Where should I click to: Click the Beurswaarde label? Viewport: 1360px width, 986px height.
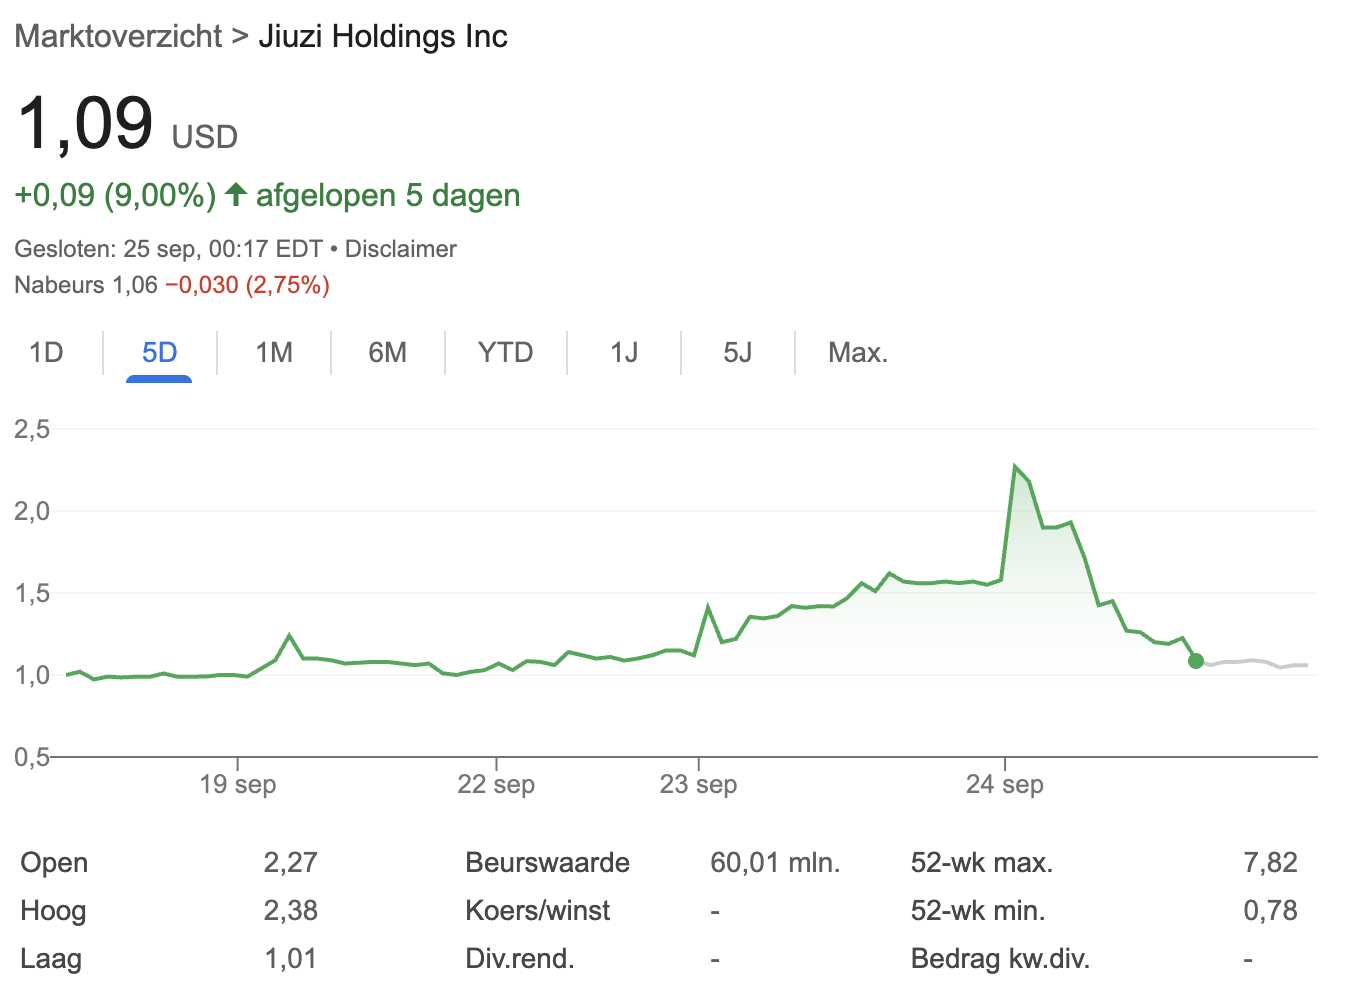(547, 862)
